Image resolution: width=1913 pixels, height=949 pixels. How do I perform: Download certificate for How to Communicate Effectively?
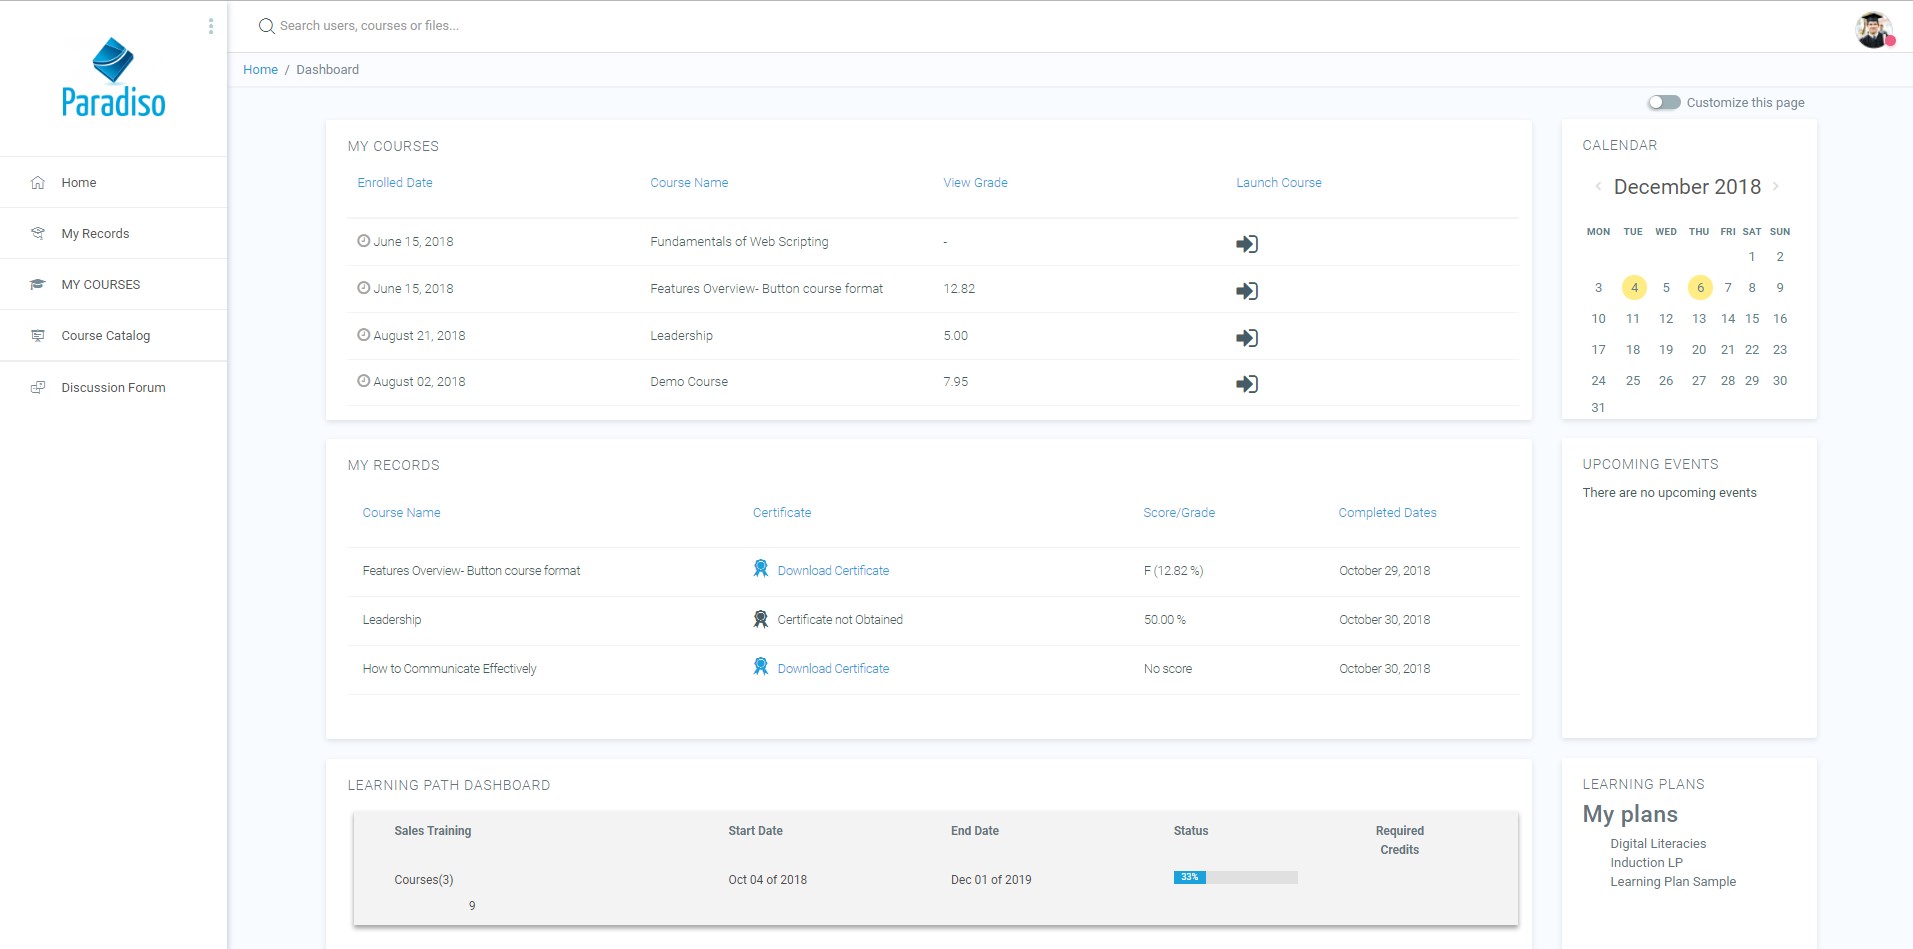point(832,669)
